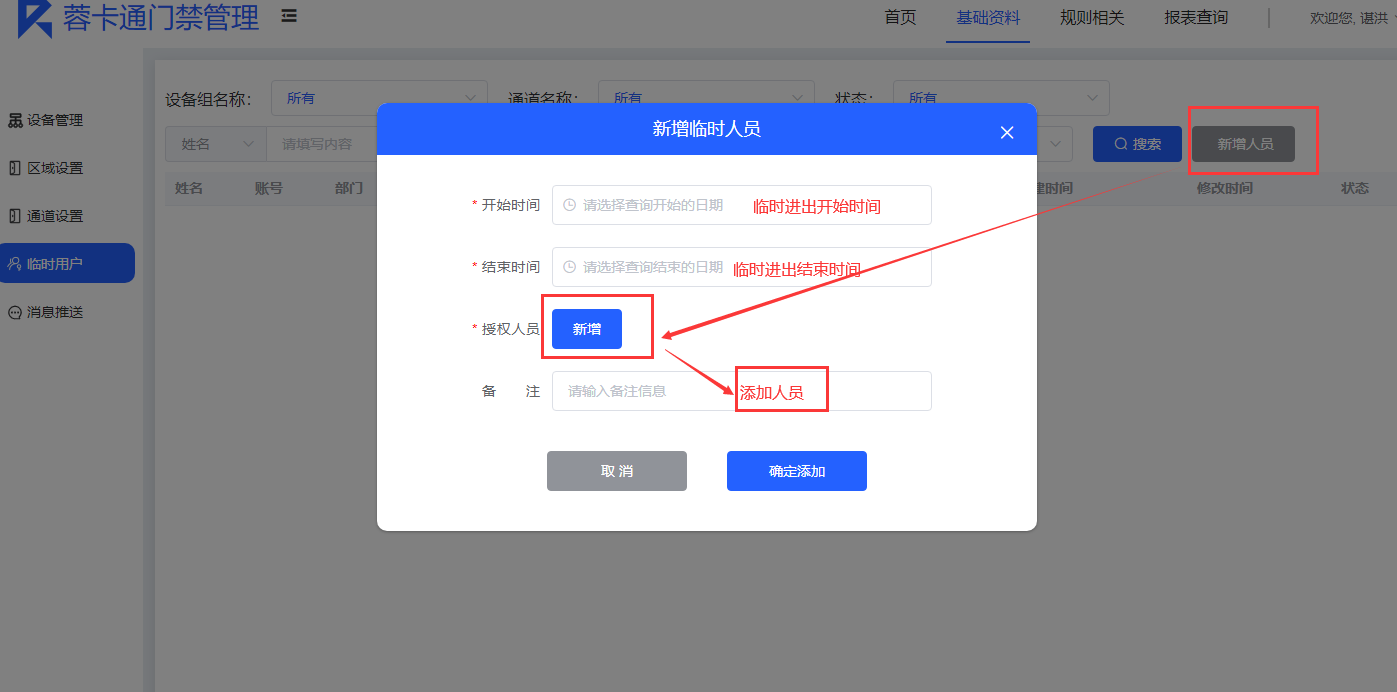Close the 新增临时人员 dialog

(1007, 133)
